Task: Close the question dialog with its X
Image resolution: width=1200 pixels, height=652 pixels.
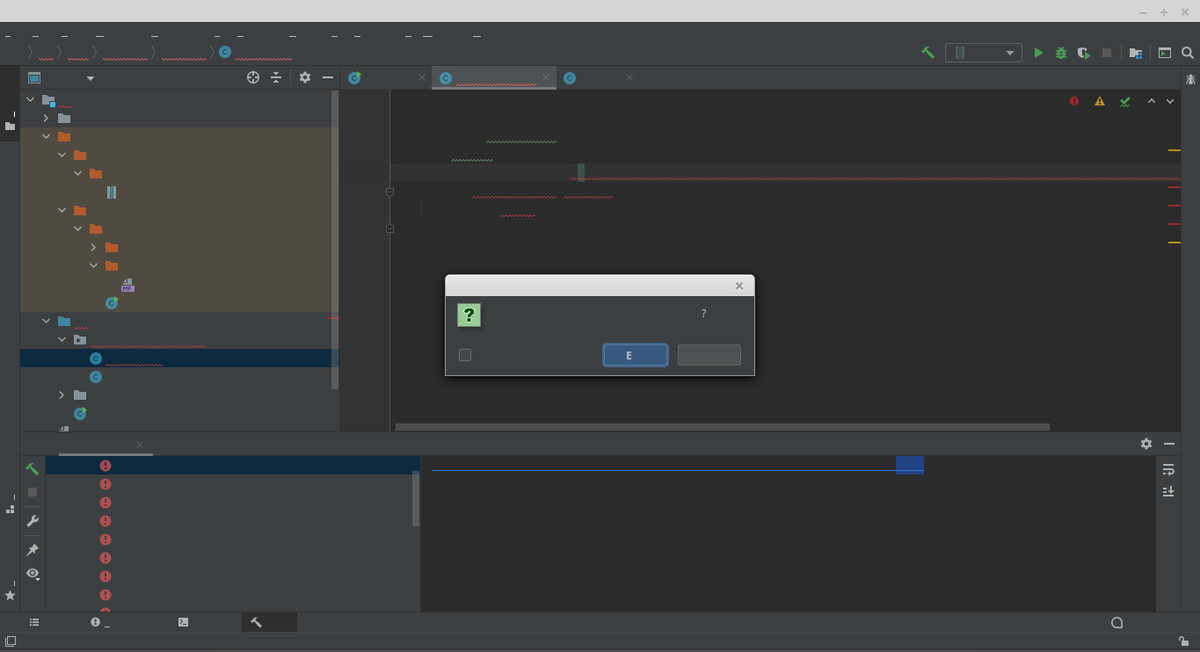Action: (739, 286)
